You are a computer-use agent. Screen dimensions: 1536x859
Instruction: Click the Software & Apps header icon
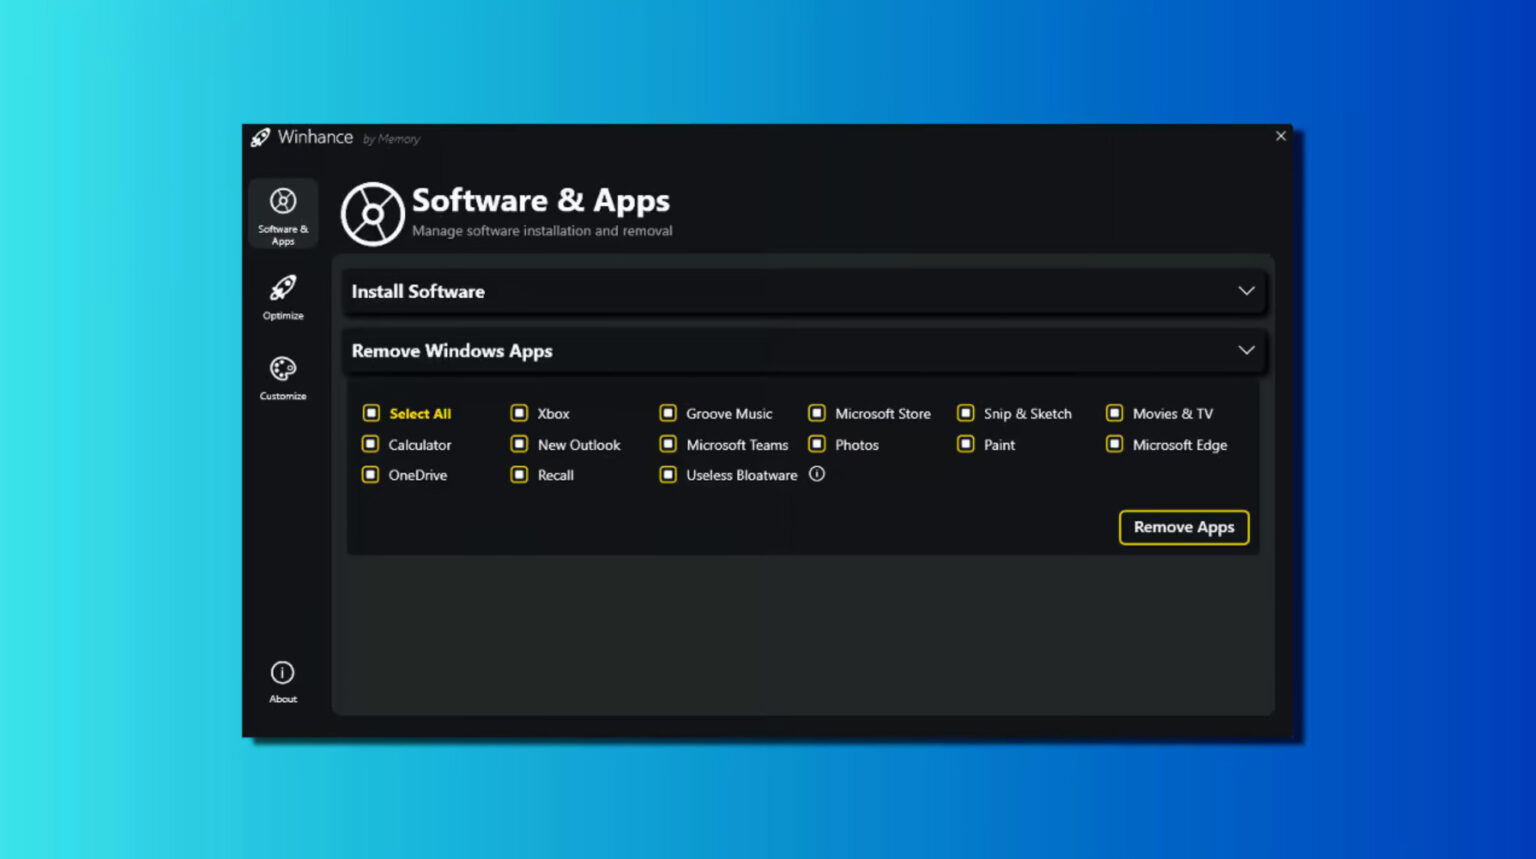372,213
